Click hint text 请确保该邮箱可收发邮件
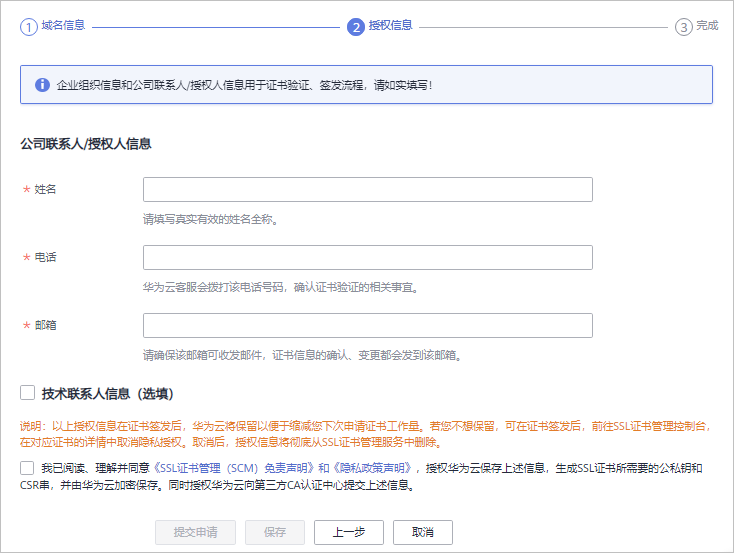The image size is (734, 553). pyautogui.click(x=302, y=355)
